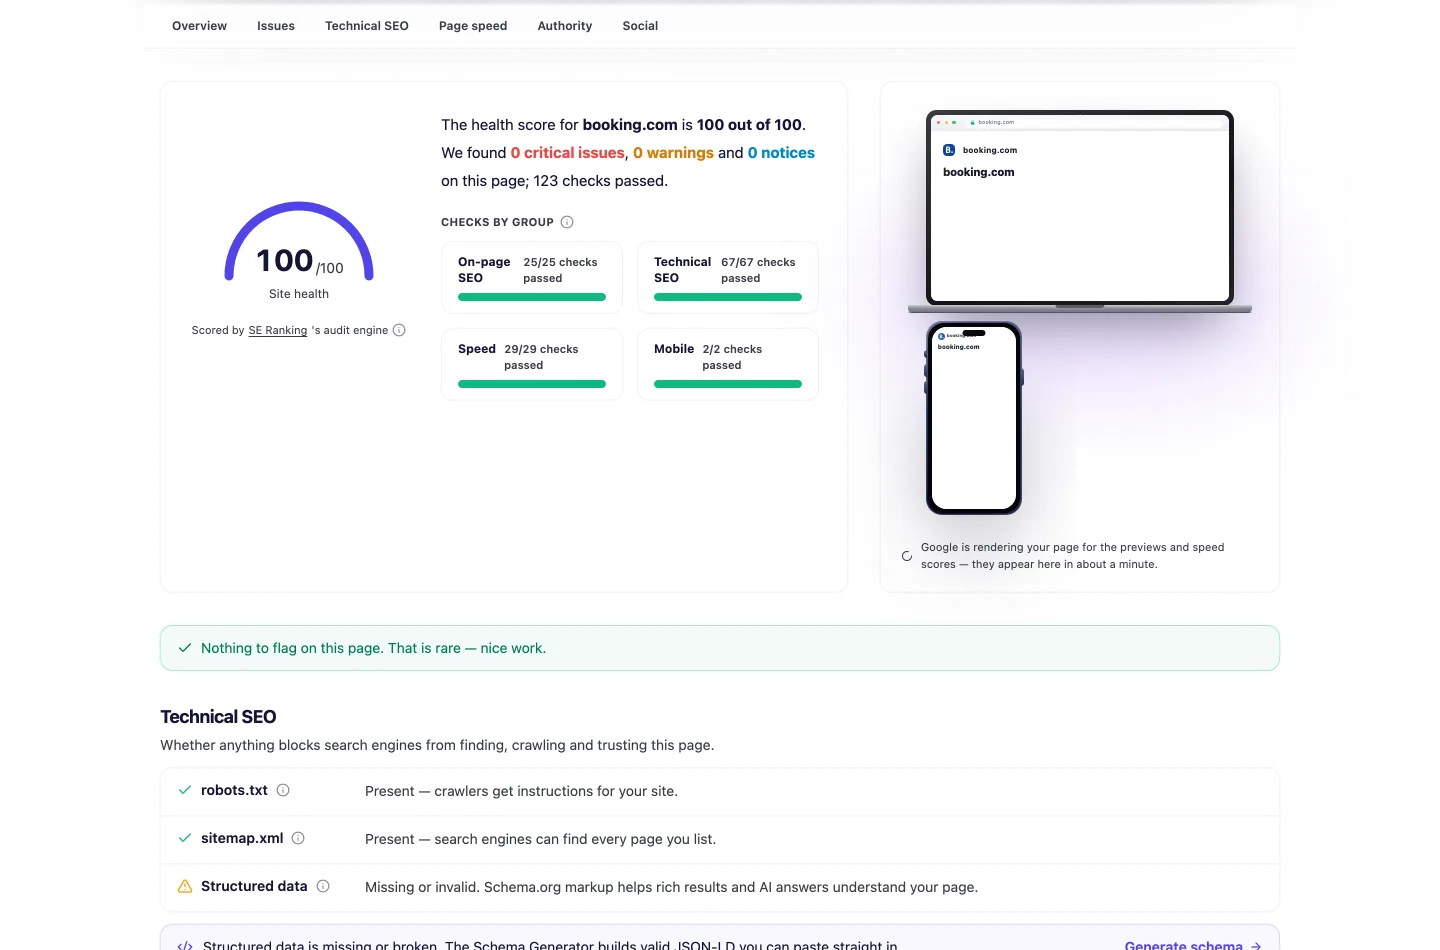This screenshot has height=950, width=1440.
Task: Click the info icon next to robots.txt
Action: coord(283,790)
